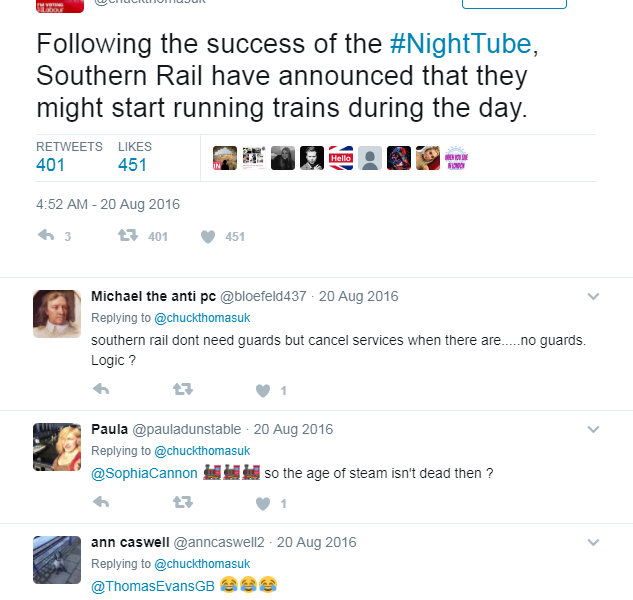
Task: Retweet the main Southern Rail tweet
Action: (x=127, y=237)
